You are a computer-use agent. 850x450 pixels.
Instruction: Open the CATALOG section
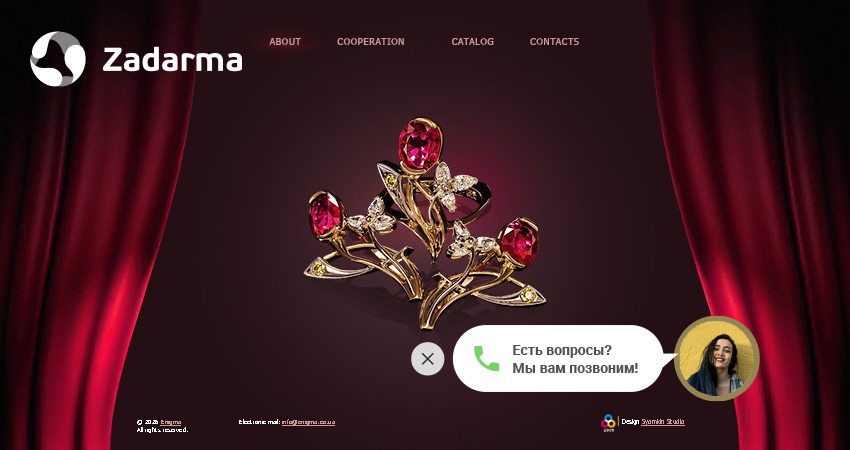pos(473,42)
